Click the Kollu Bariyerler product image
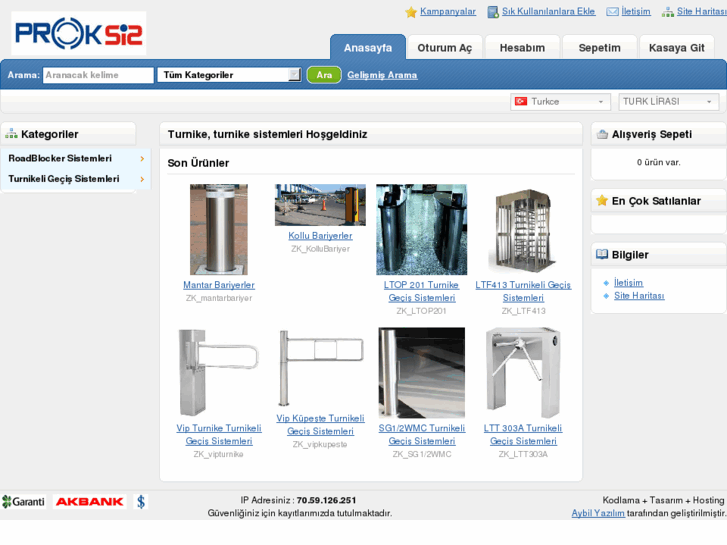Viewport: 727px width, 545px height. tap(320, 205)
